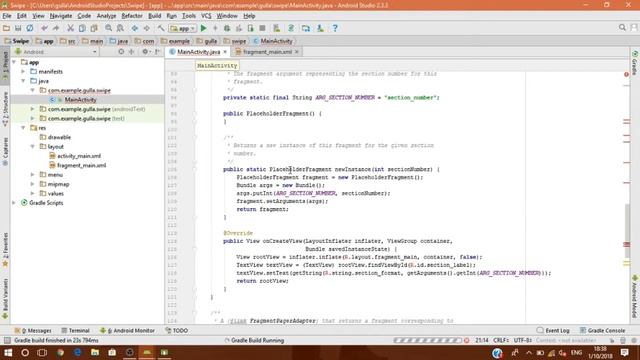The width and height of the screenshot is (640, 360).
Task: Expand the menu folder
Action: tap(33, 174)
